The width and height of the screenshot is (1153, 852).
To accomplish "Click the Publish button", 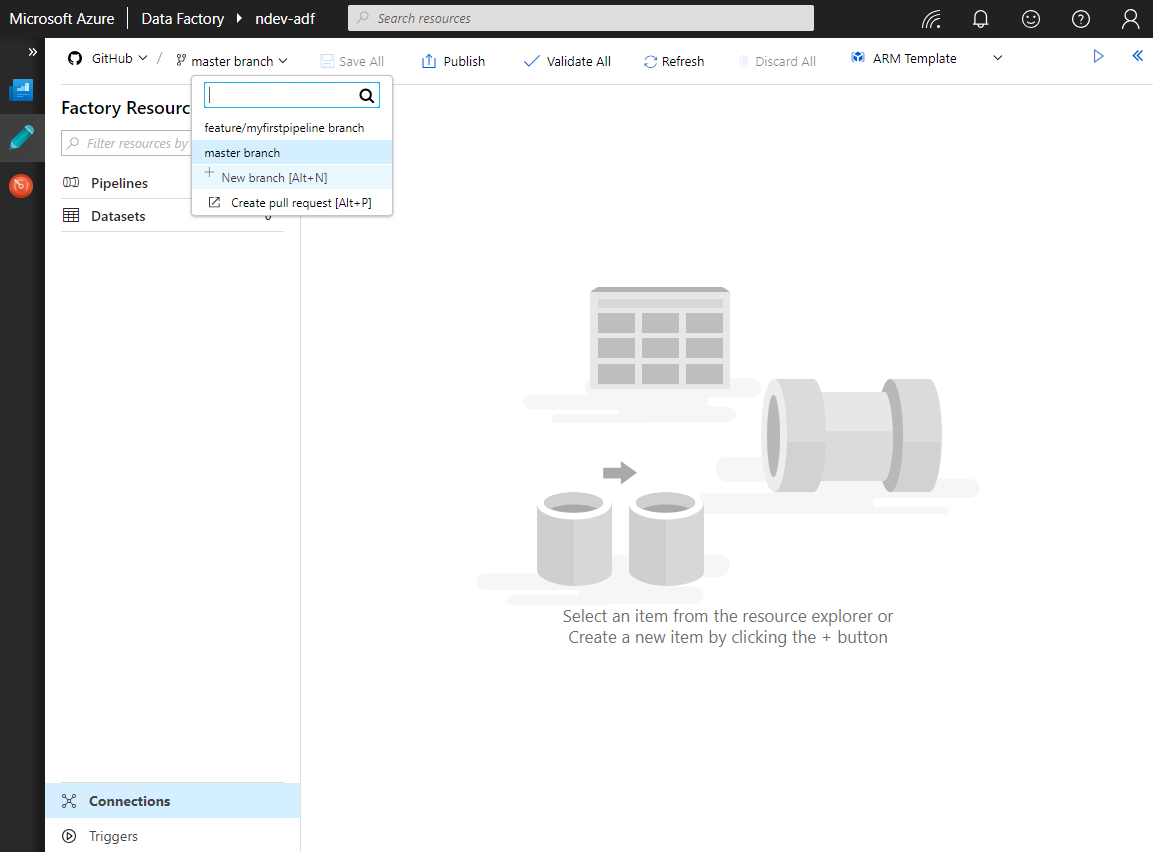I will pos(453,61).
